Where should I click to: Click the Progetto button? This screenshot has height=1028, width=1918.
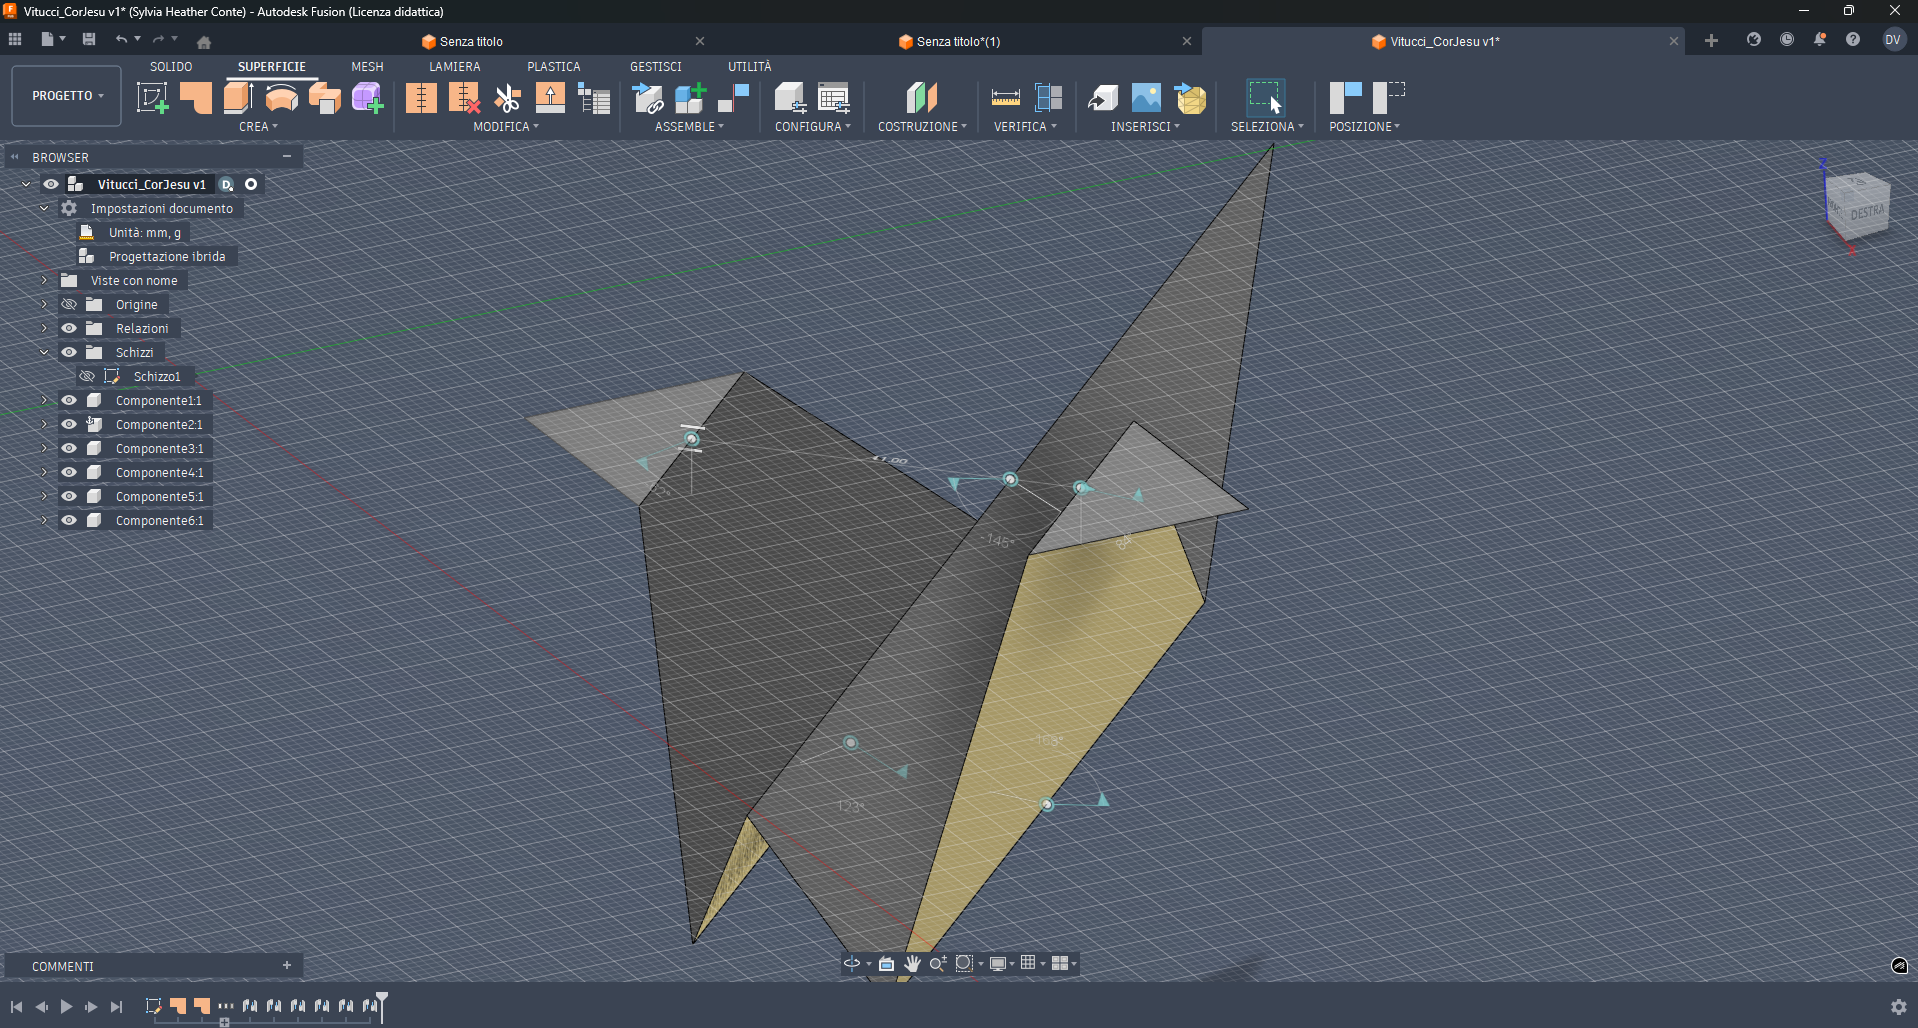[x=64, y=95]
